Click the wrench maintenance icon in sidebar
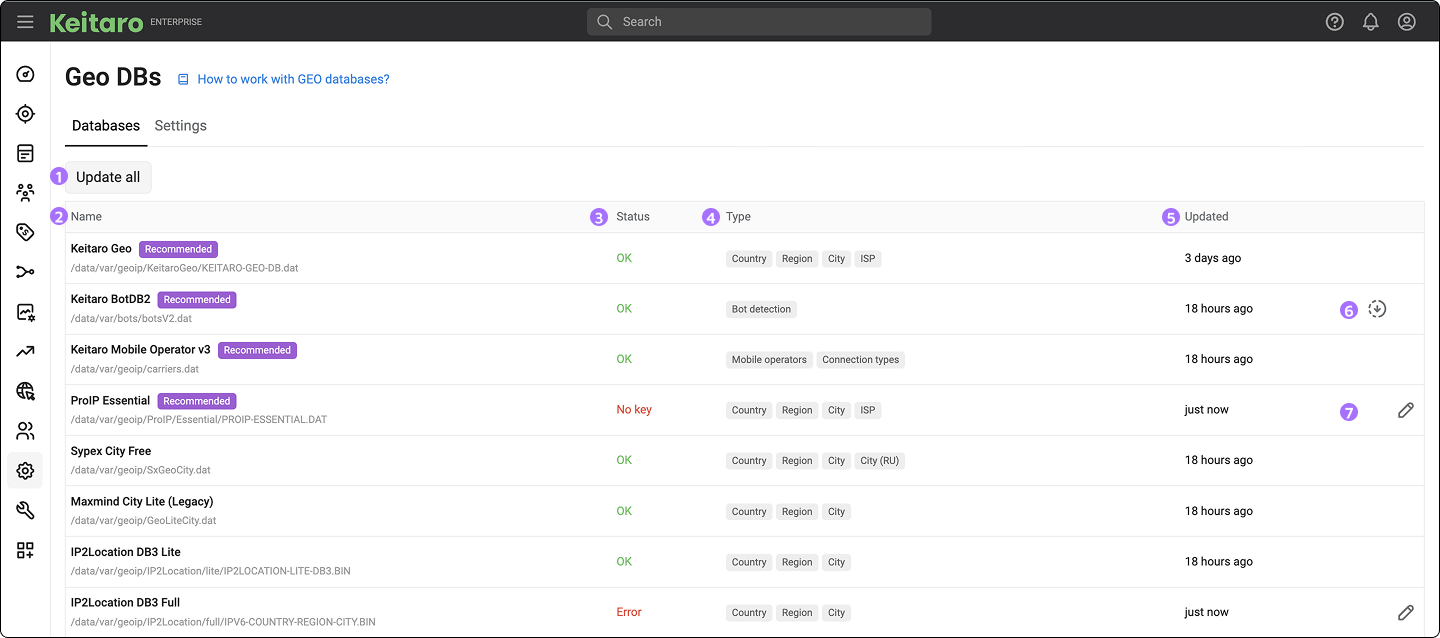This screenshot has width=1440, height=638. point(26,510)
